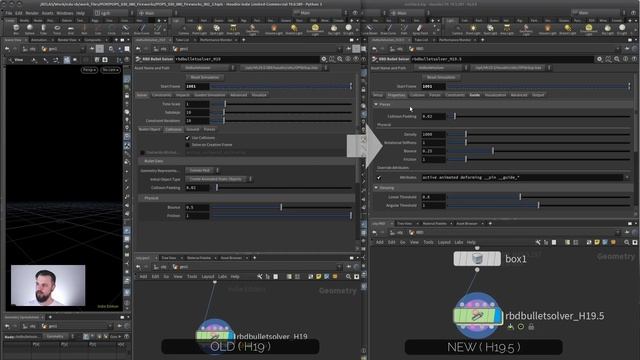
Task: Open Persp viewport dropdown
Action: pos(89,70)
